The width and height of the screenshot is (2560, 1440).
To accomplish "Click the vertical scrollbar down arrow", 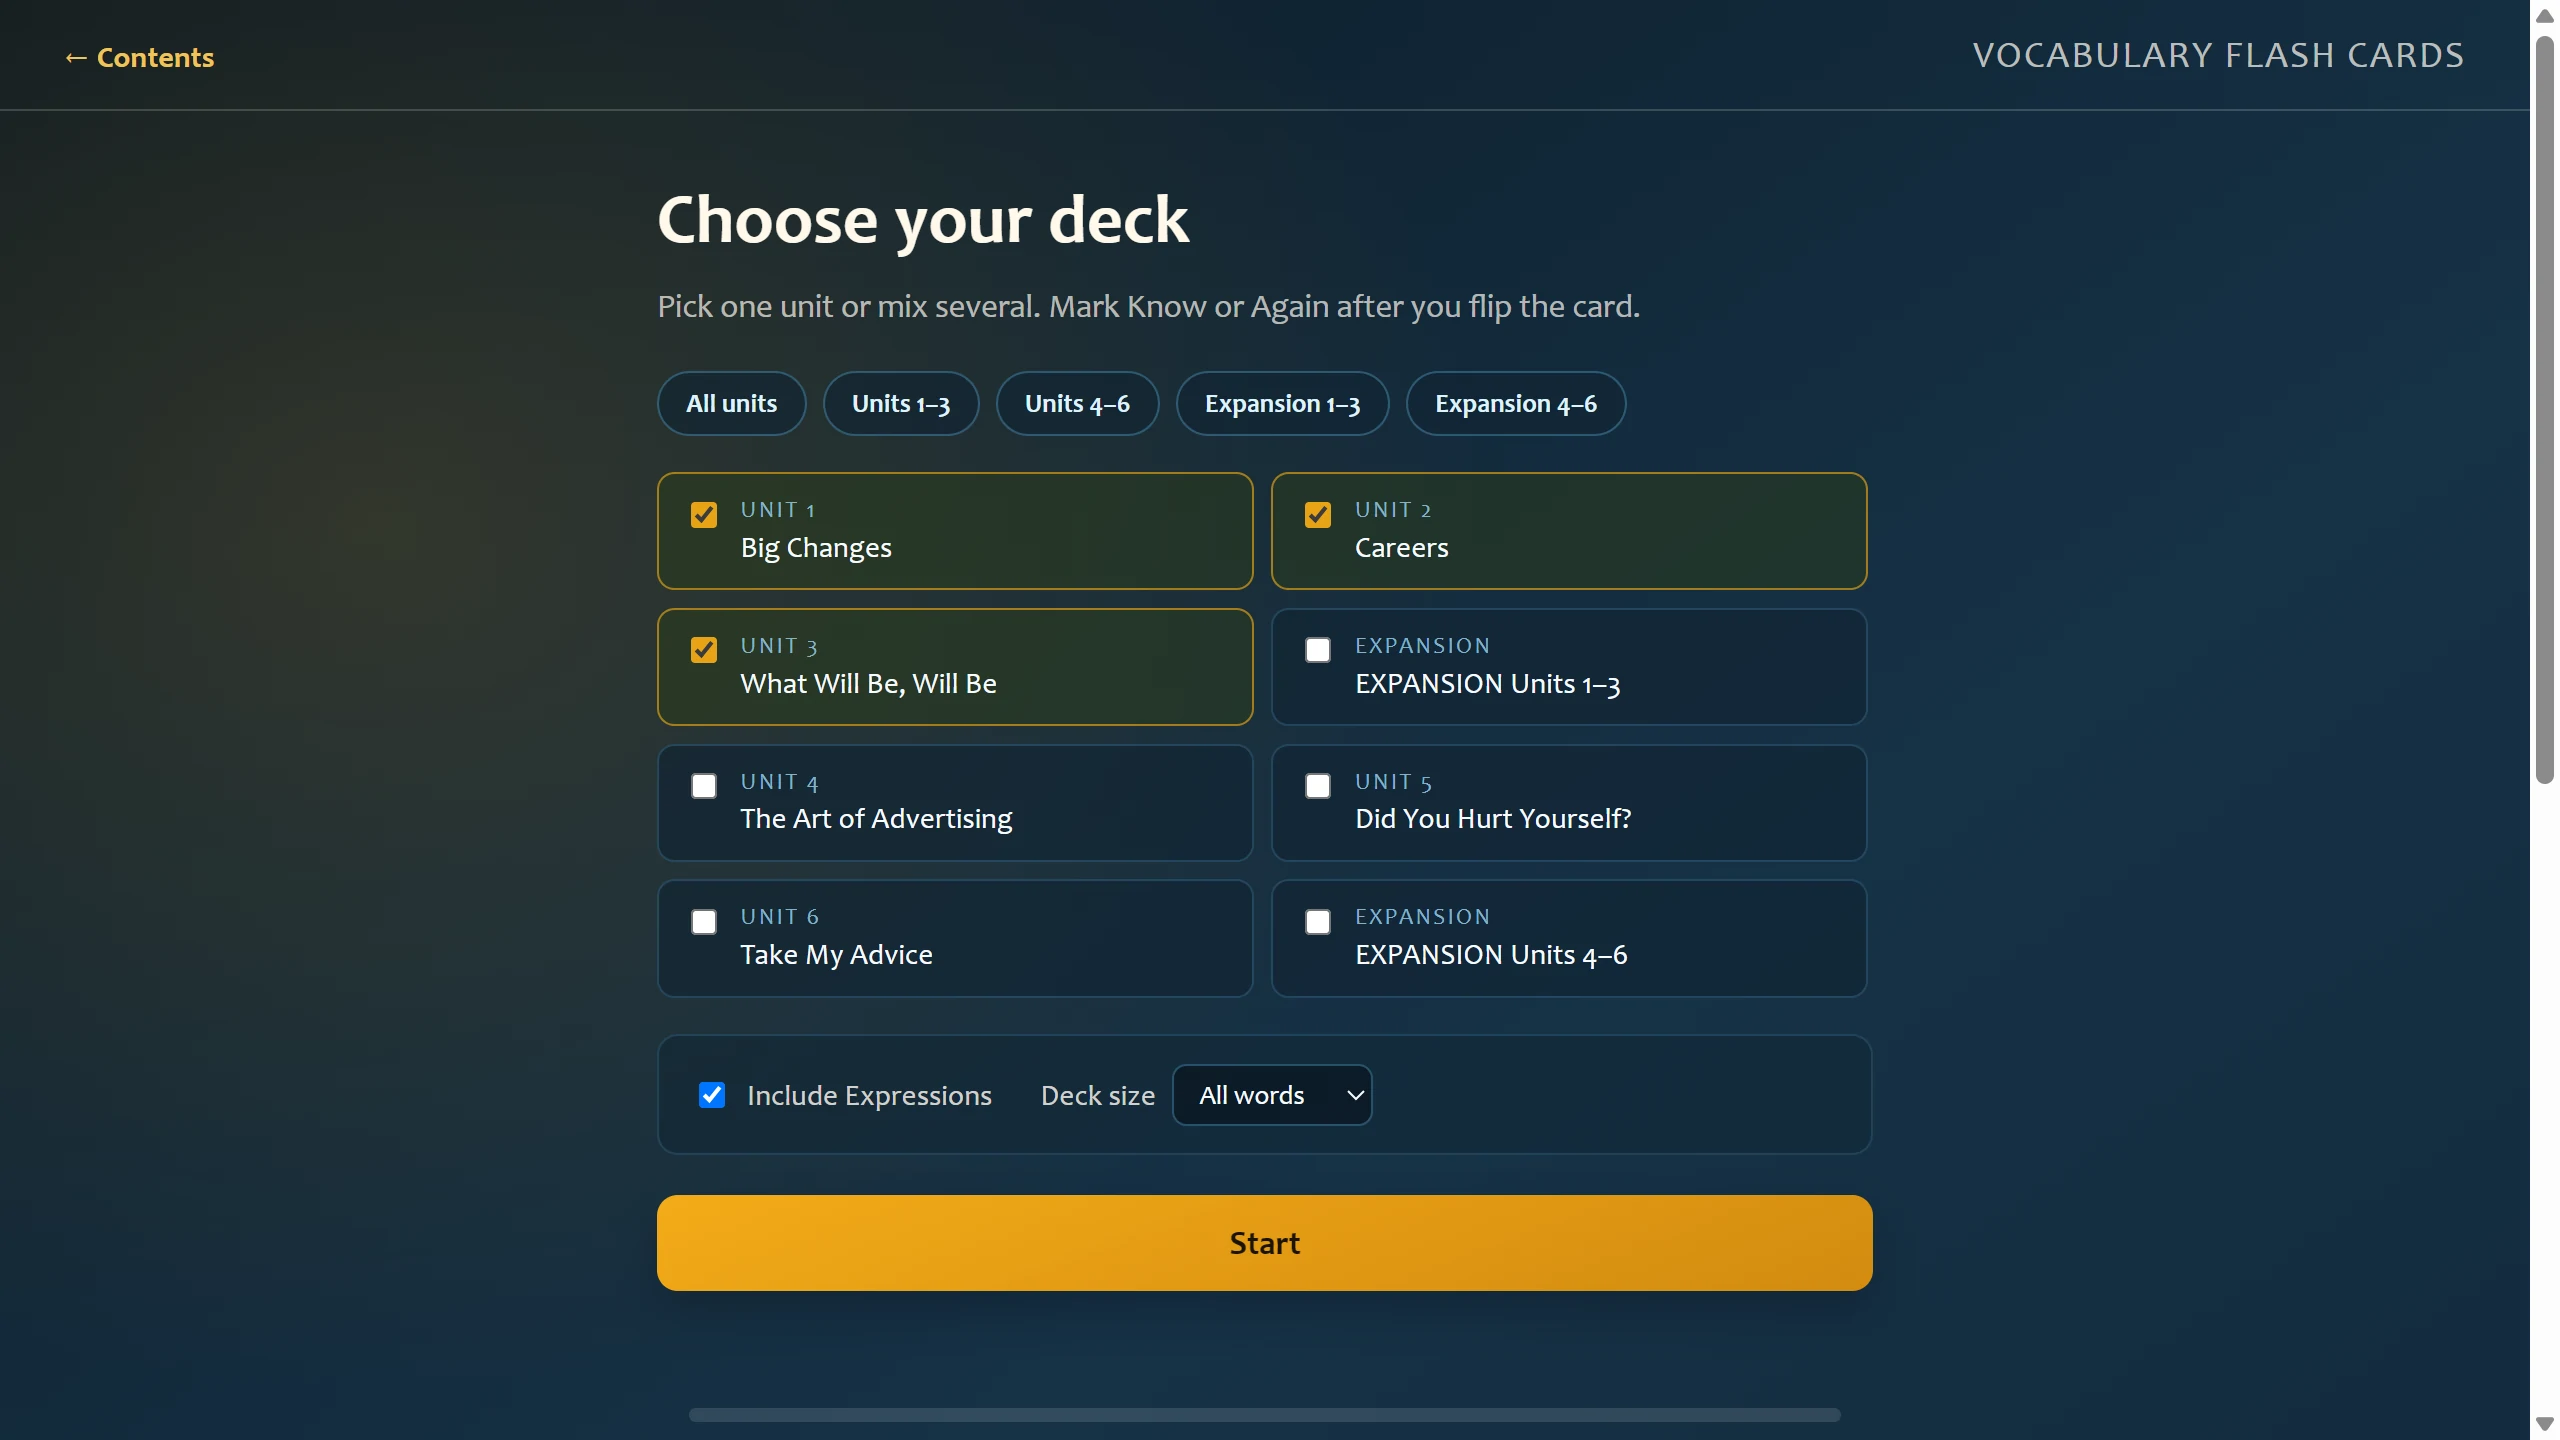I will tap(2545, 1424).
